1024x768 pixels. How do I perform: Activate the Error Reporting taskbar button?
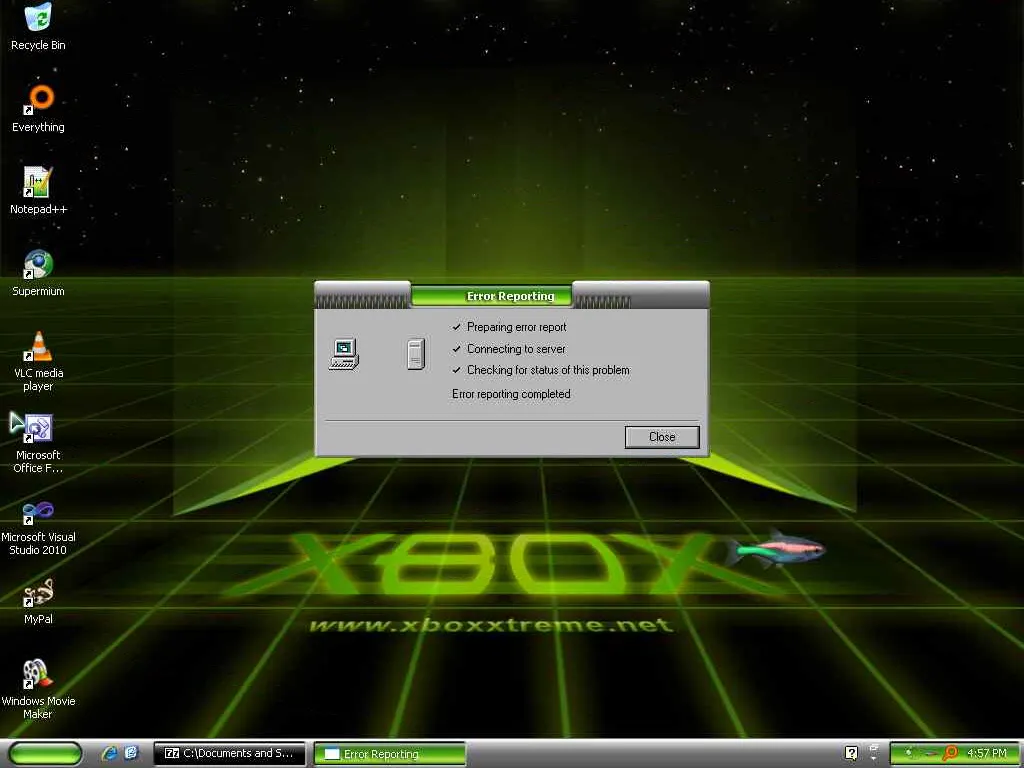tap(390, 754)
